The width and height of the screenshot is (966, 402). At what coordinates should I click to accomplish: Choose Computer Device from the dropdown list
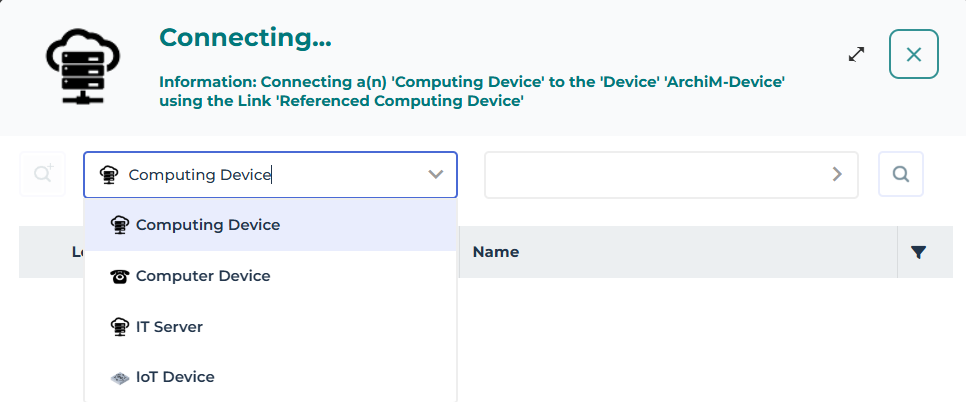pyautogui.click(x=203, y=276)
